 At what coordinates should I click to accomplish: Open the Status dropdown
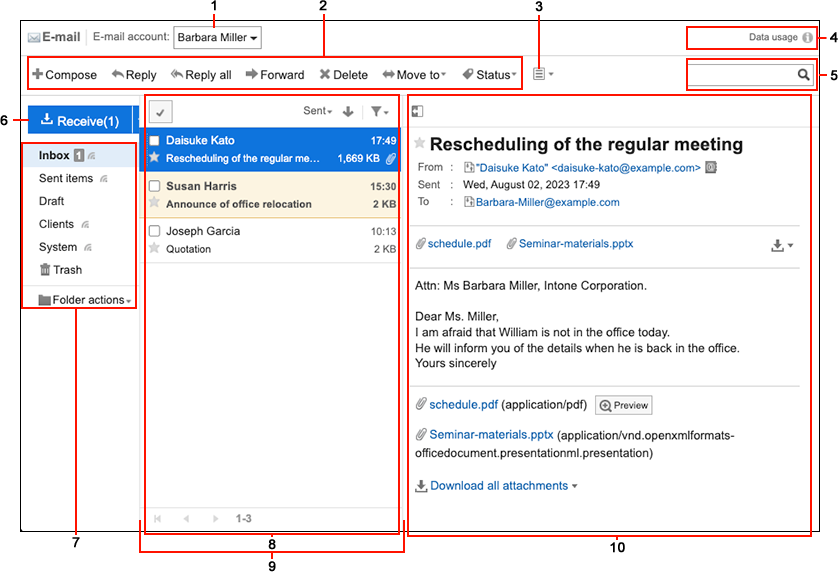pos(489,74)
